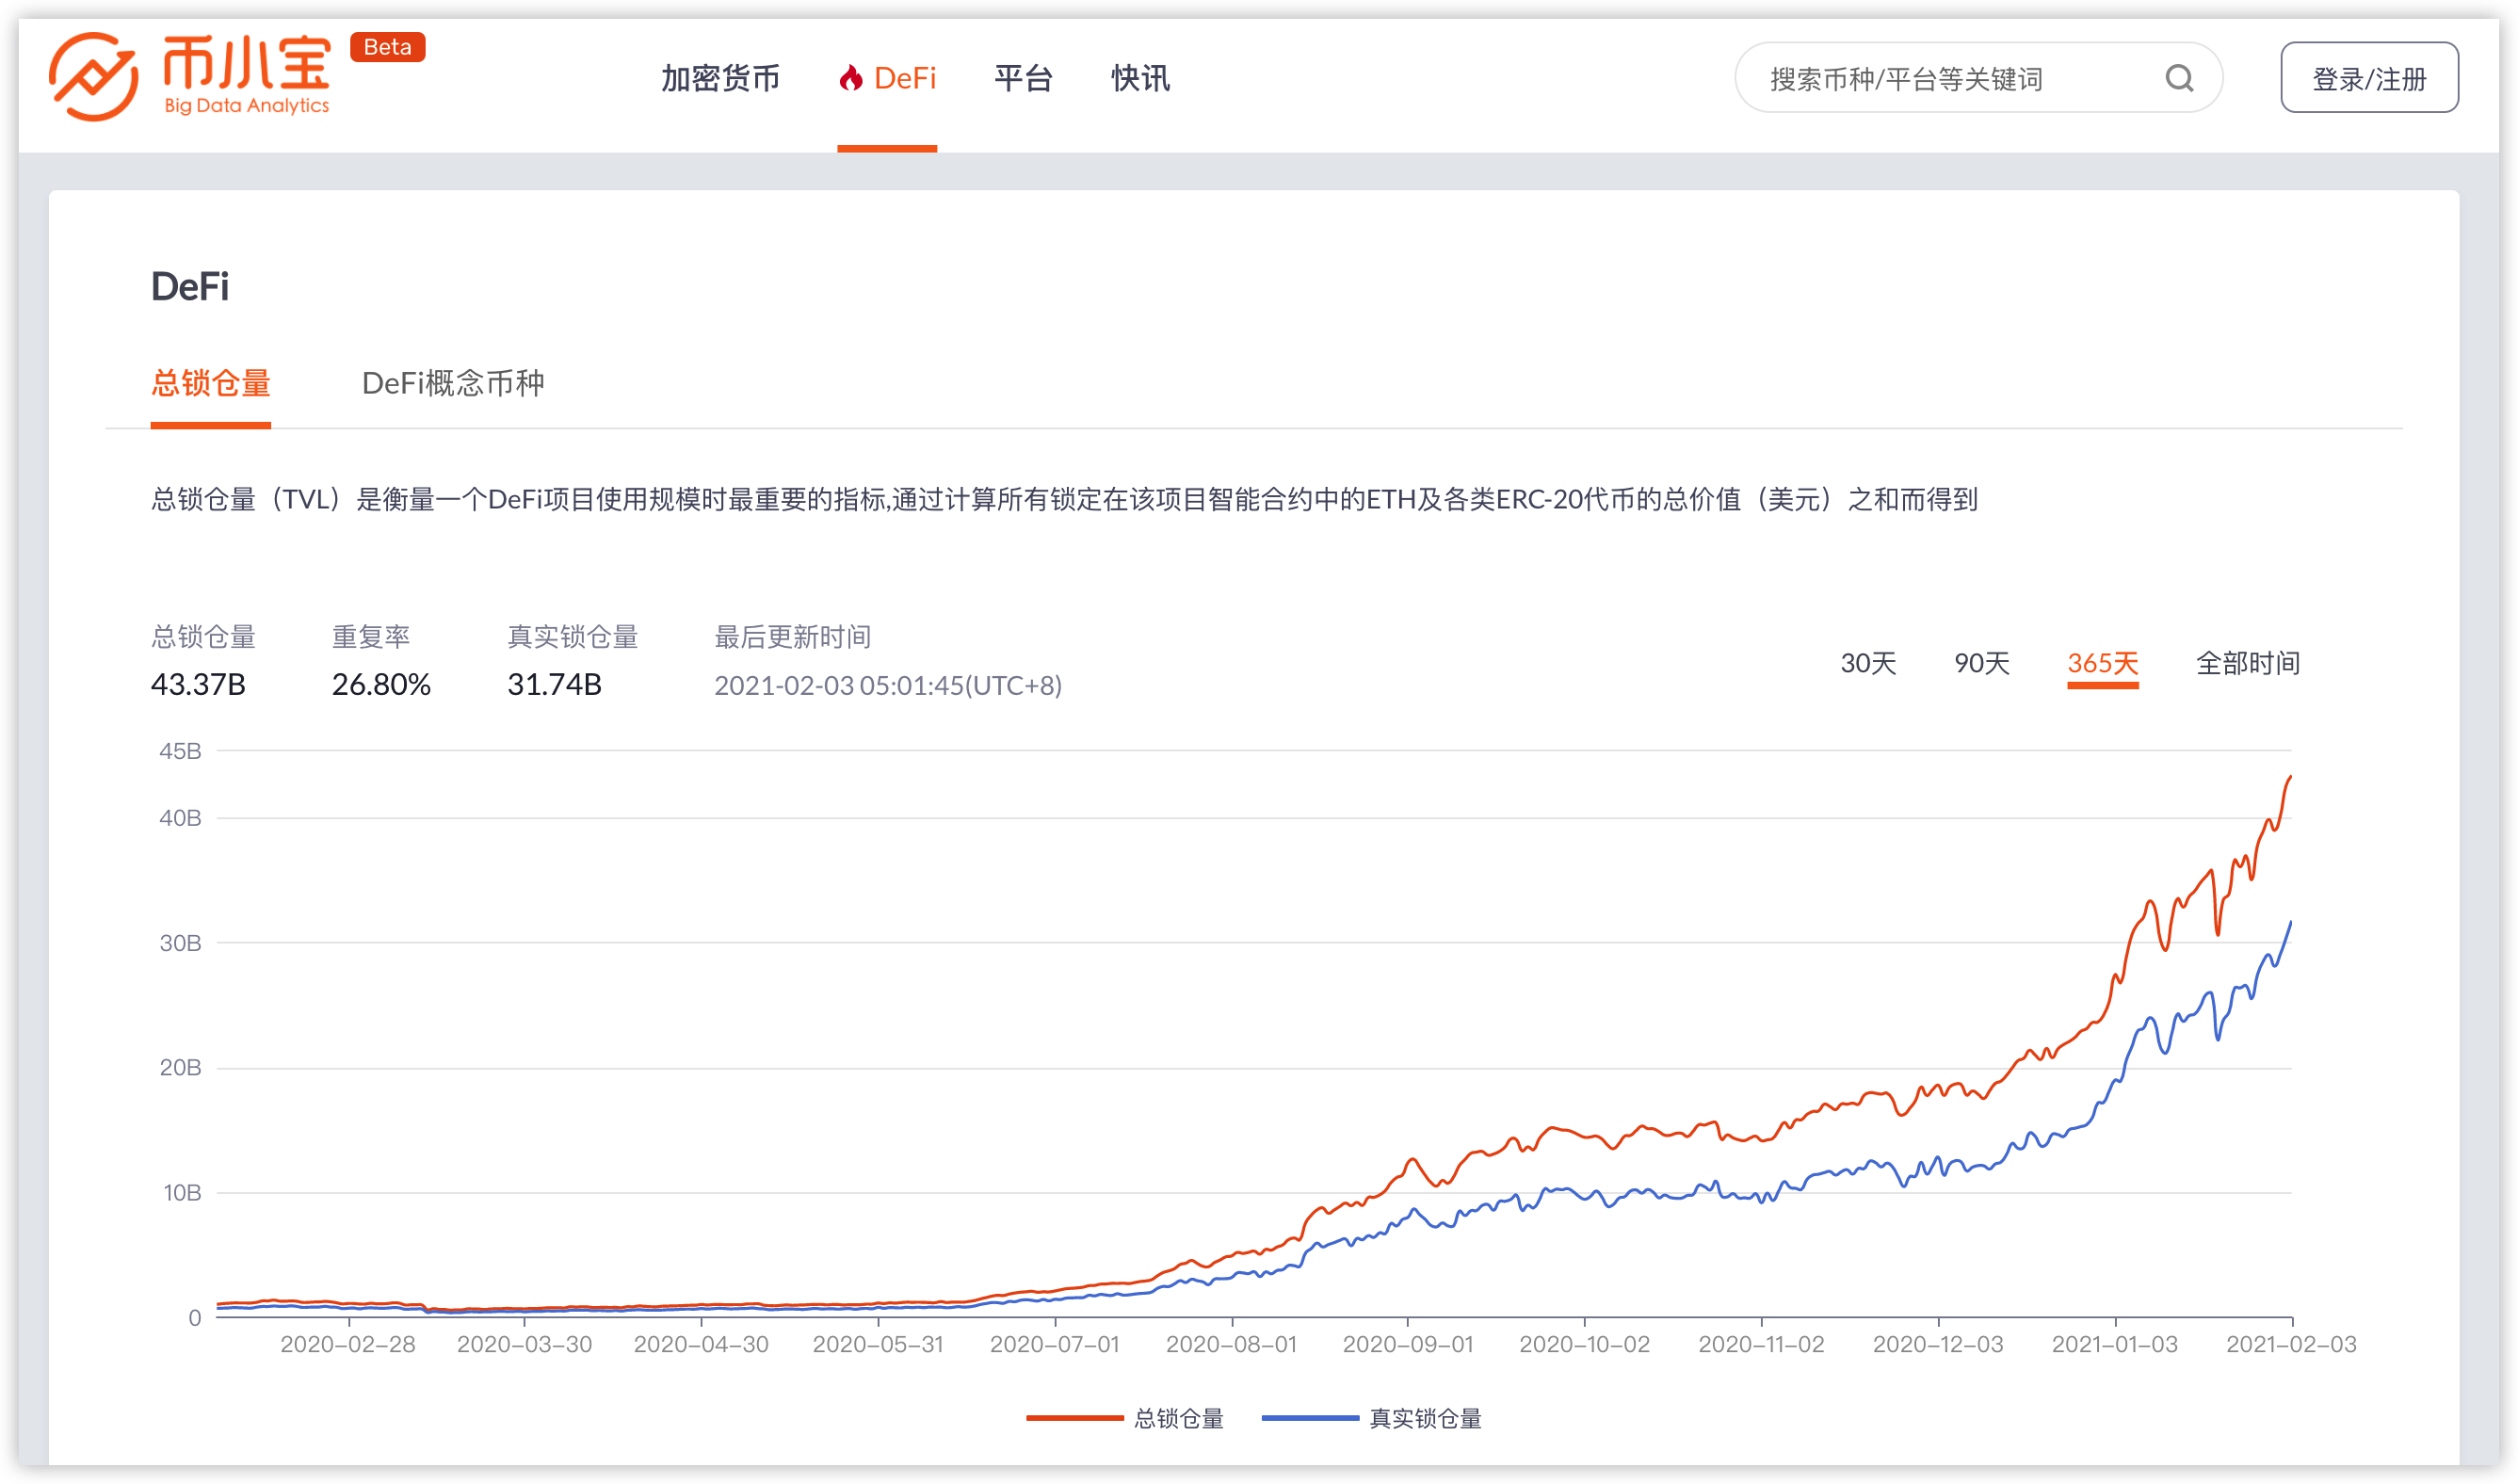Image resolution: width=2518 pixels, height=1484 pixels.
Task: Select the 365天 time range
Action: [2103, 663]
